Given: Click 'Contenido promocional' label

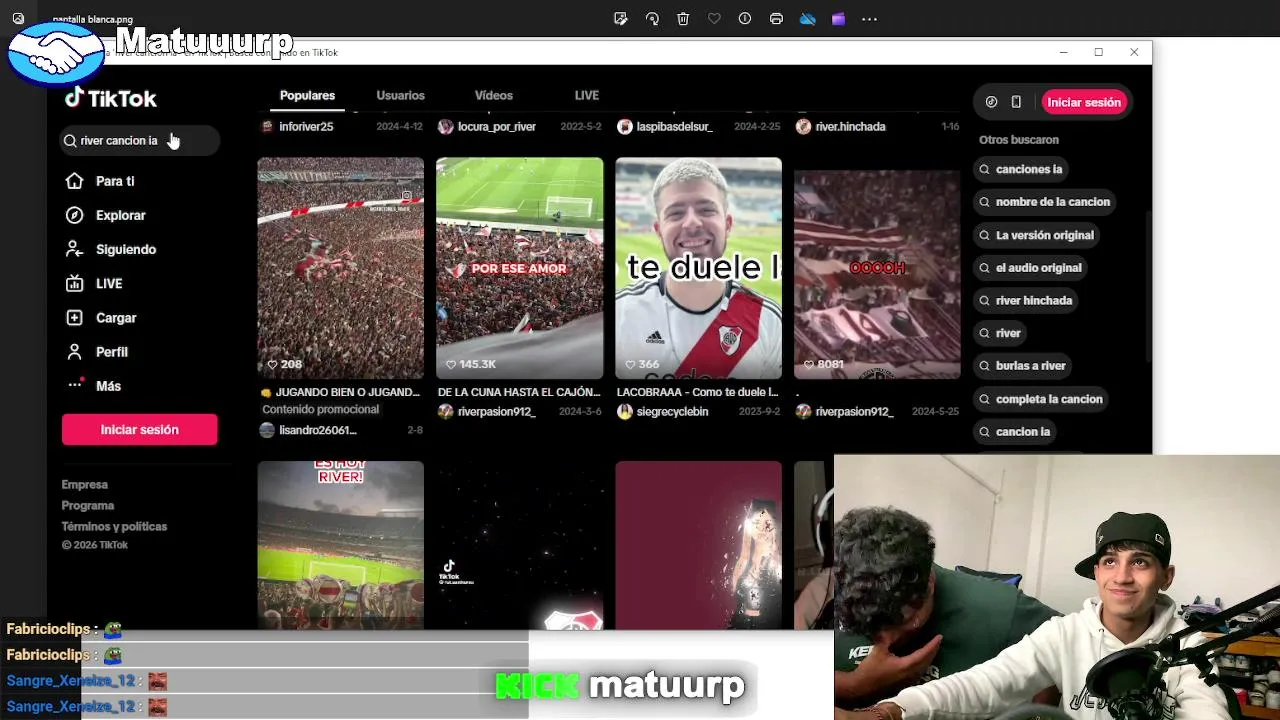Looking at the screenshot, I should point(320,410).
